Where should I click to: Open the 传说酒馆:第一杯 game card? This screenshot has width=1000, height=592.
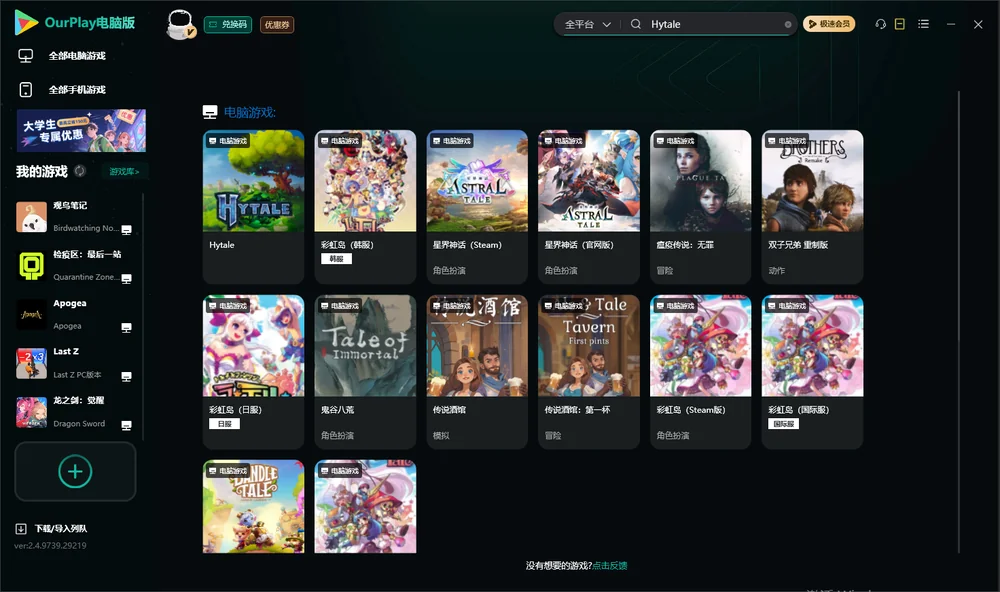(x=589, y=372)
